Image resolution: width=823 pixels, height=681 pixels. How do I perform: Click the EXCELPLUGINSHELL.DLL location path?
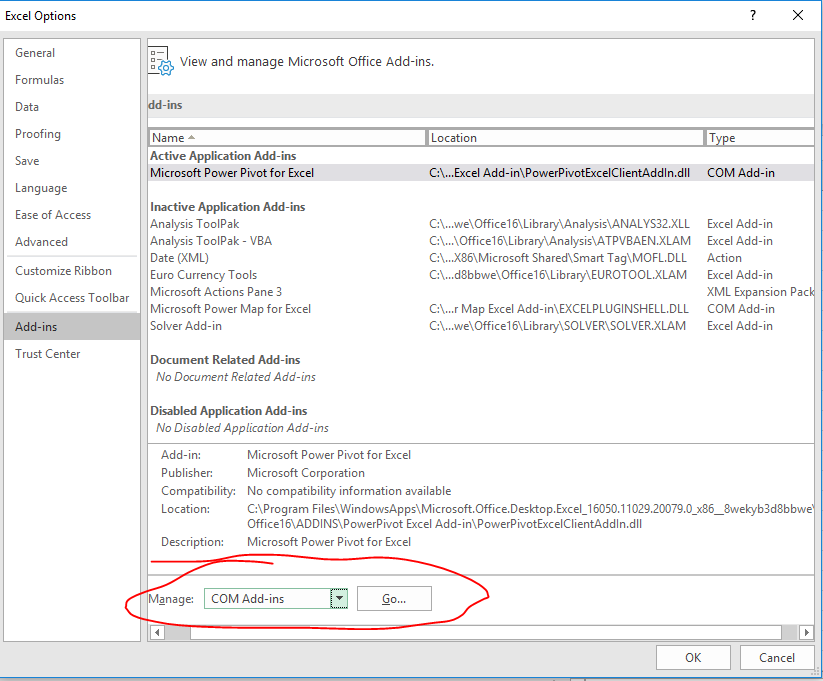point(559,309)
